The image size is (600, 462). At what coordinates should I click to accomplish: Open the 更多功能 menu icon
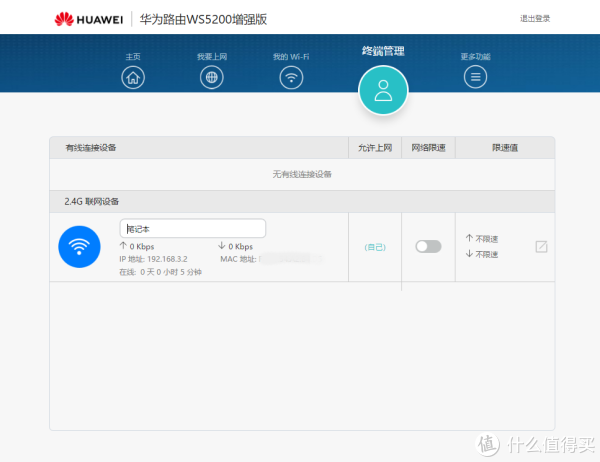coord(475,77)
